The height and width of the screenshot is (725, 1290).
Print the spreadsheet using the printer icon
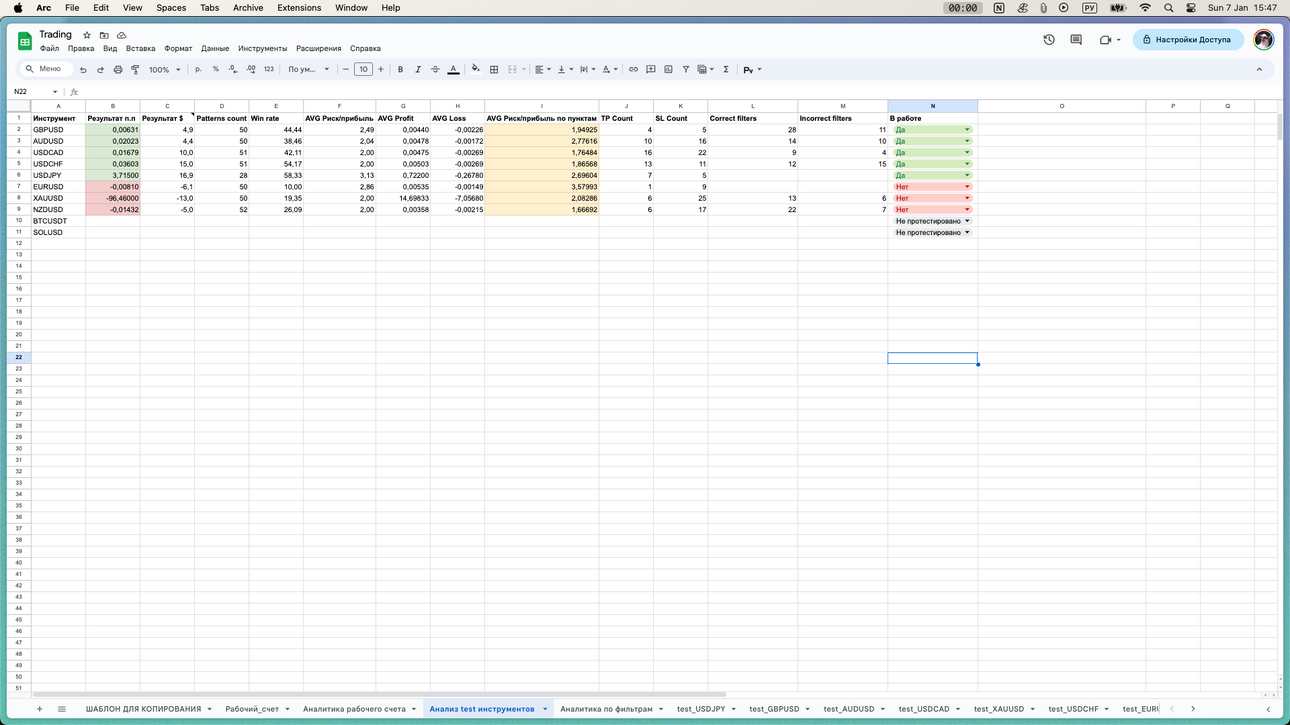118,70
